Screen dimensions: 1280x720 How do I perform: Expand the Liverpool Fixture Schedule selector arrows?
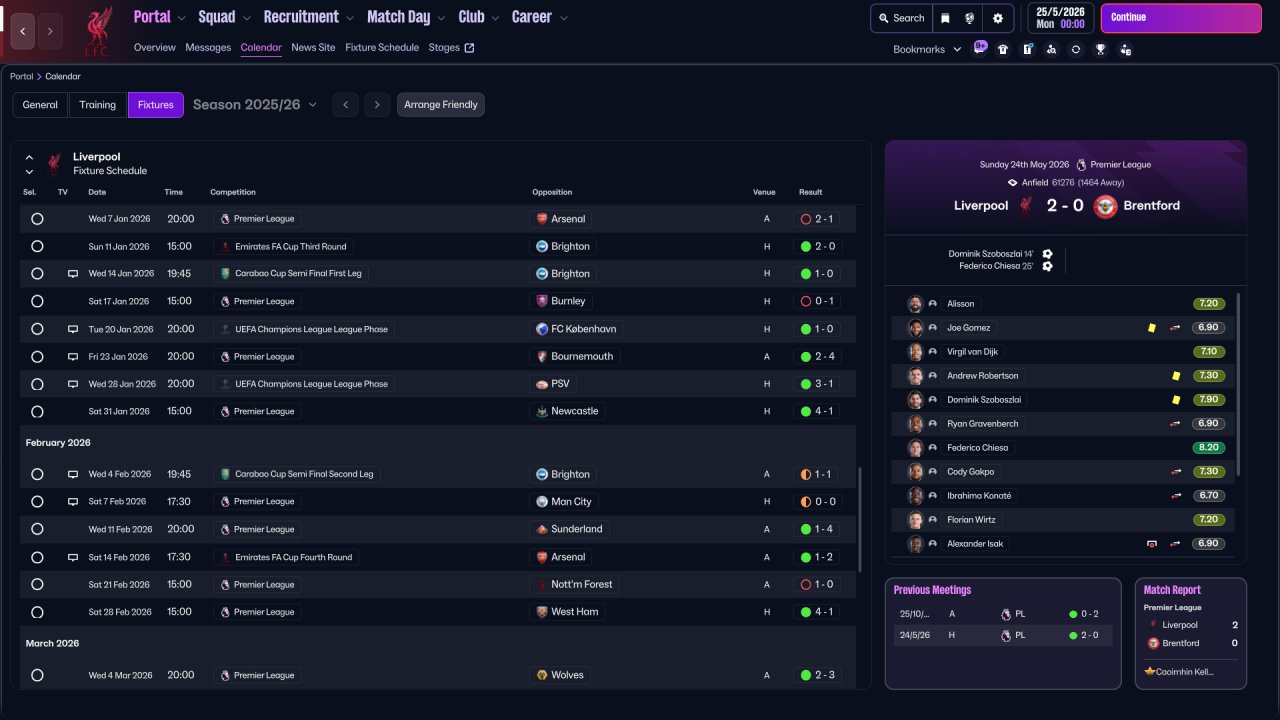pos(29,164)
